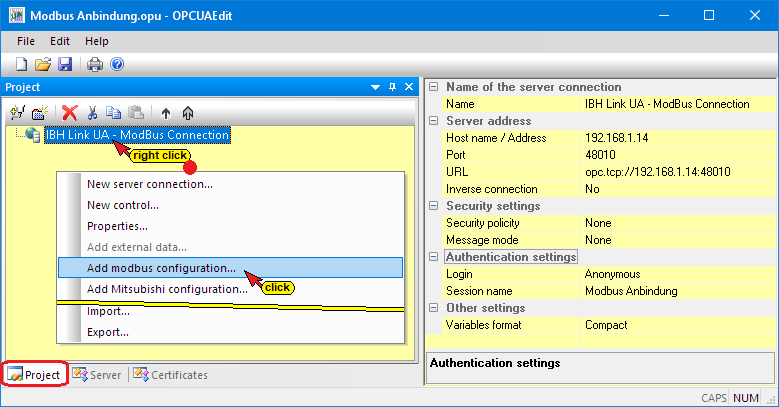
Task: Copy selection with the copy icon
Action: click(x=114, y=113)
